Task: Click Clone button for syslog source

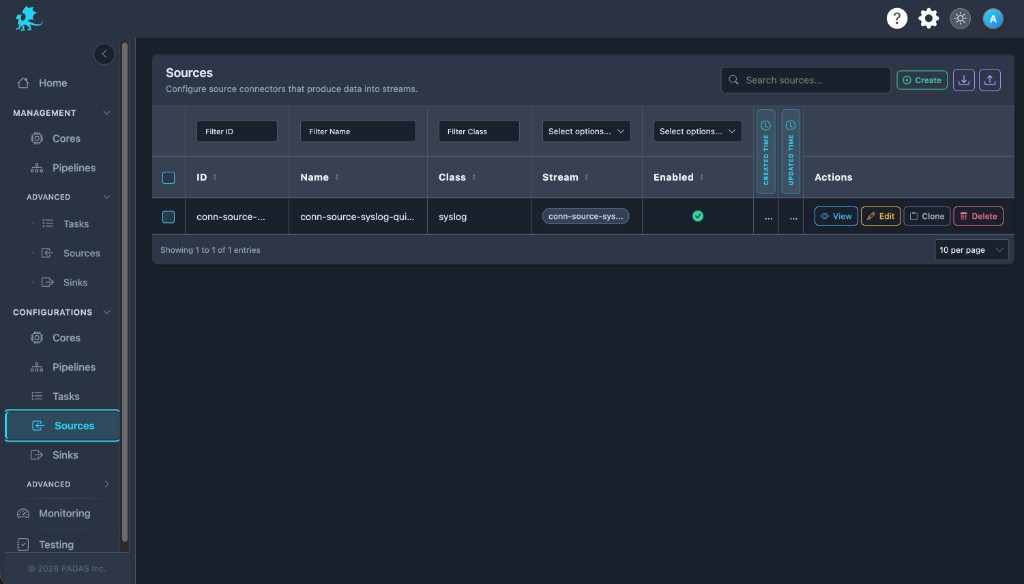Action: pyautogui.click(x=926, y=216)
